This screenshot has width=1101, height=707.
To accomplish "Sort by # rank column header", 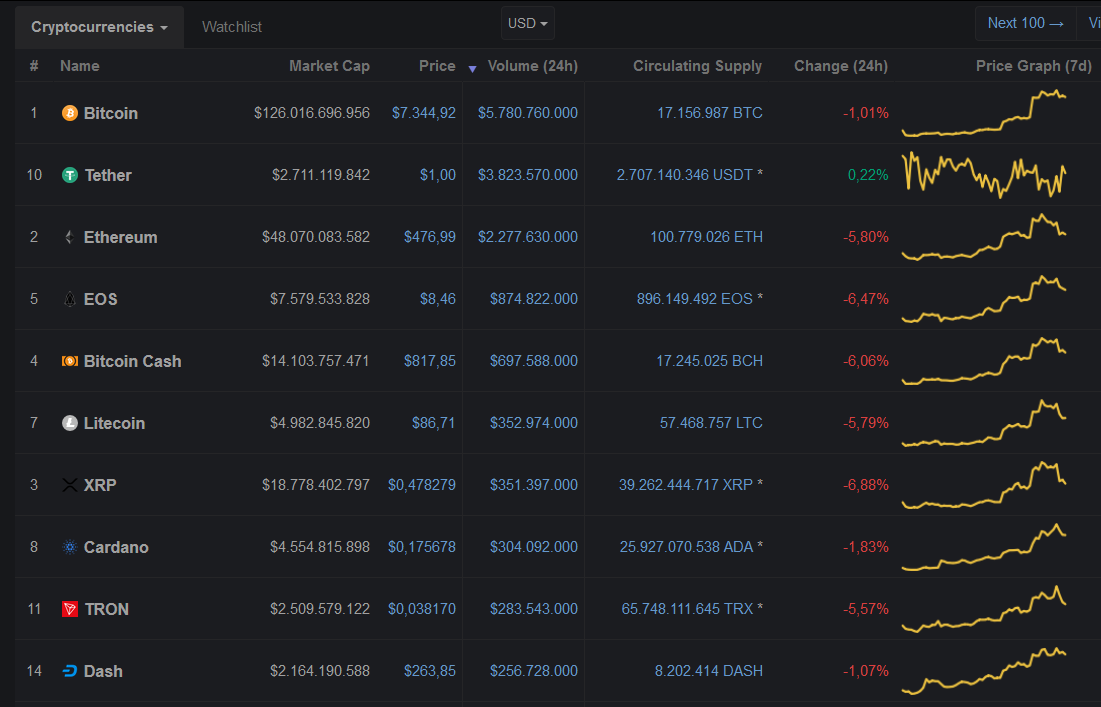I will tap(34, 66).
